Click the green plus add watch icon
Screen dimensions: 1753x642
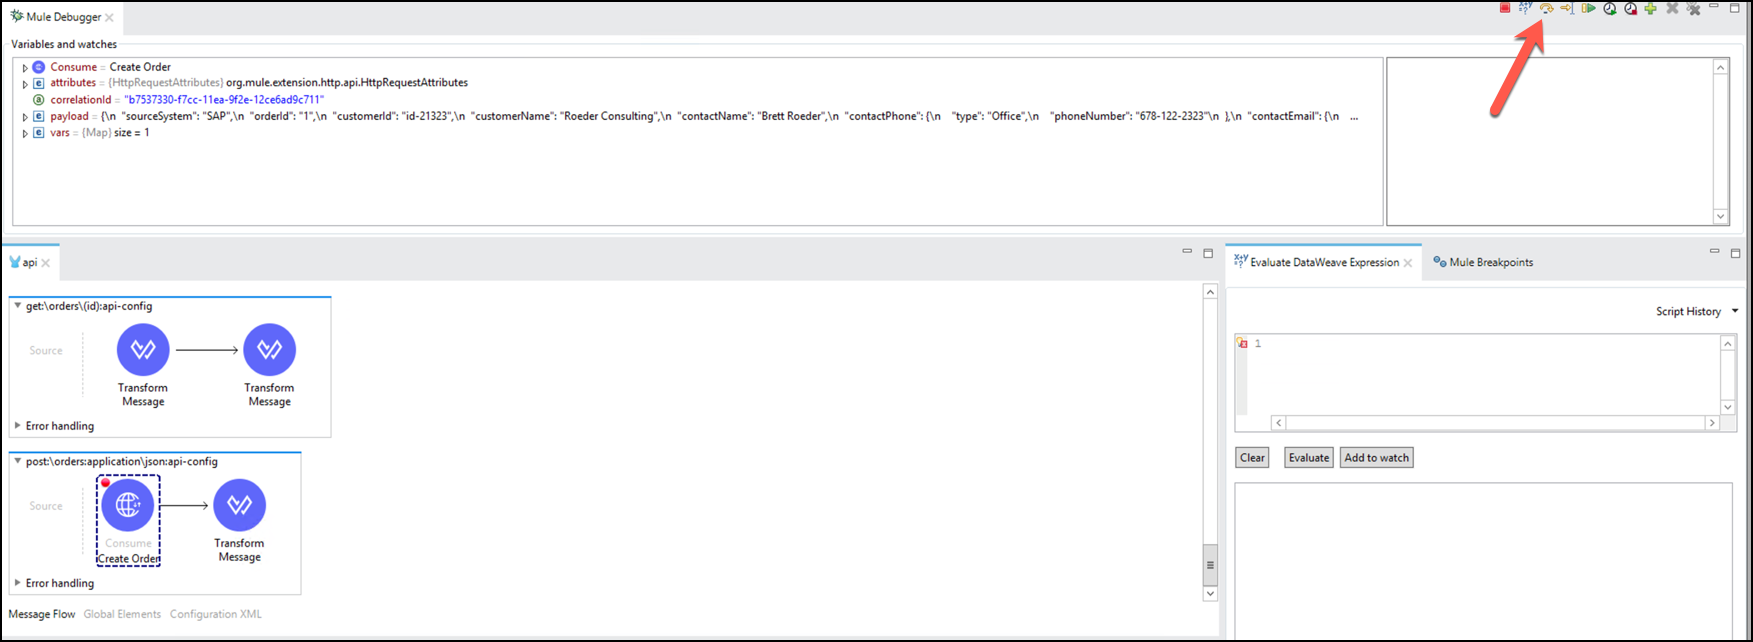coord(1650,8)
